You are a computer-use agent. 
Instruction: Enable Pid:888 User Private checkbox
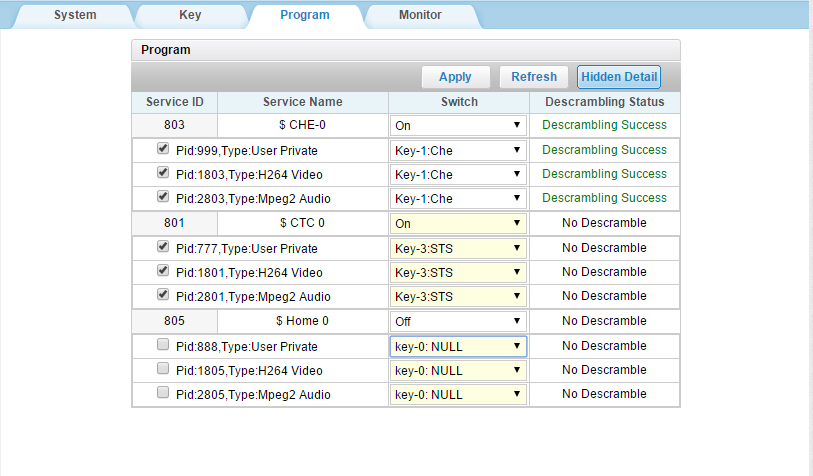[163, 345]
